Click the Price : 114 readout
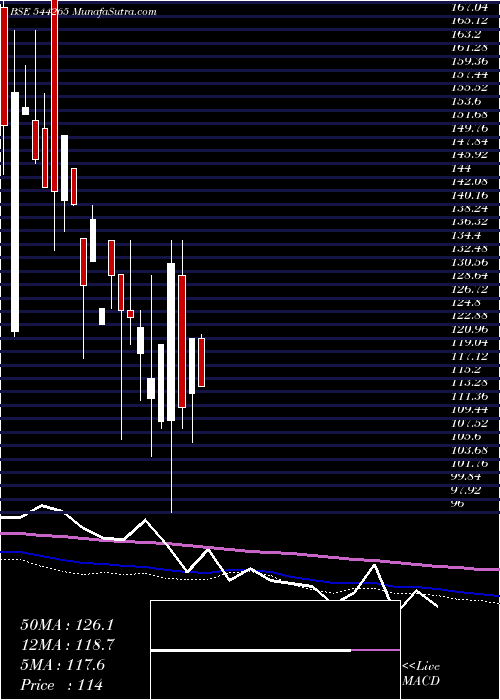 click(62, 685)
